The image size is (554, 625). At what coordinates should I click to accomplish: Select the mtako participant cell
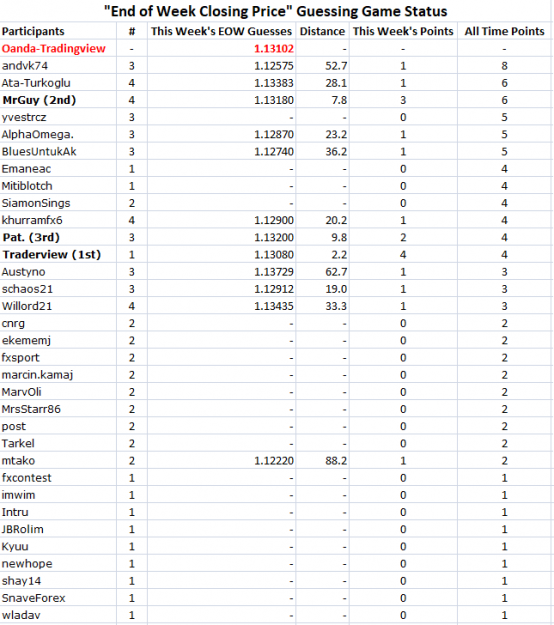(x=18, y=460)
